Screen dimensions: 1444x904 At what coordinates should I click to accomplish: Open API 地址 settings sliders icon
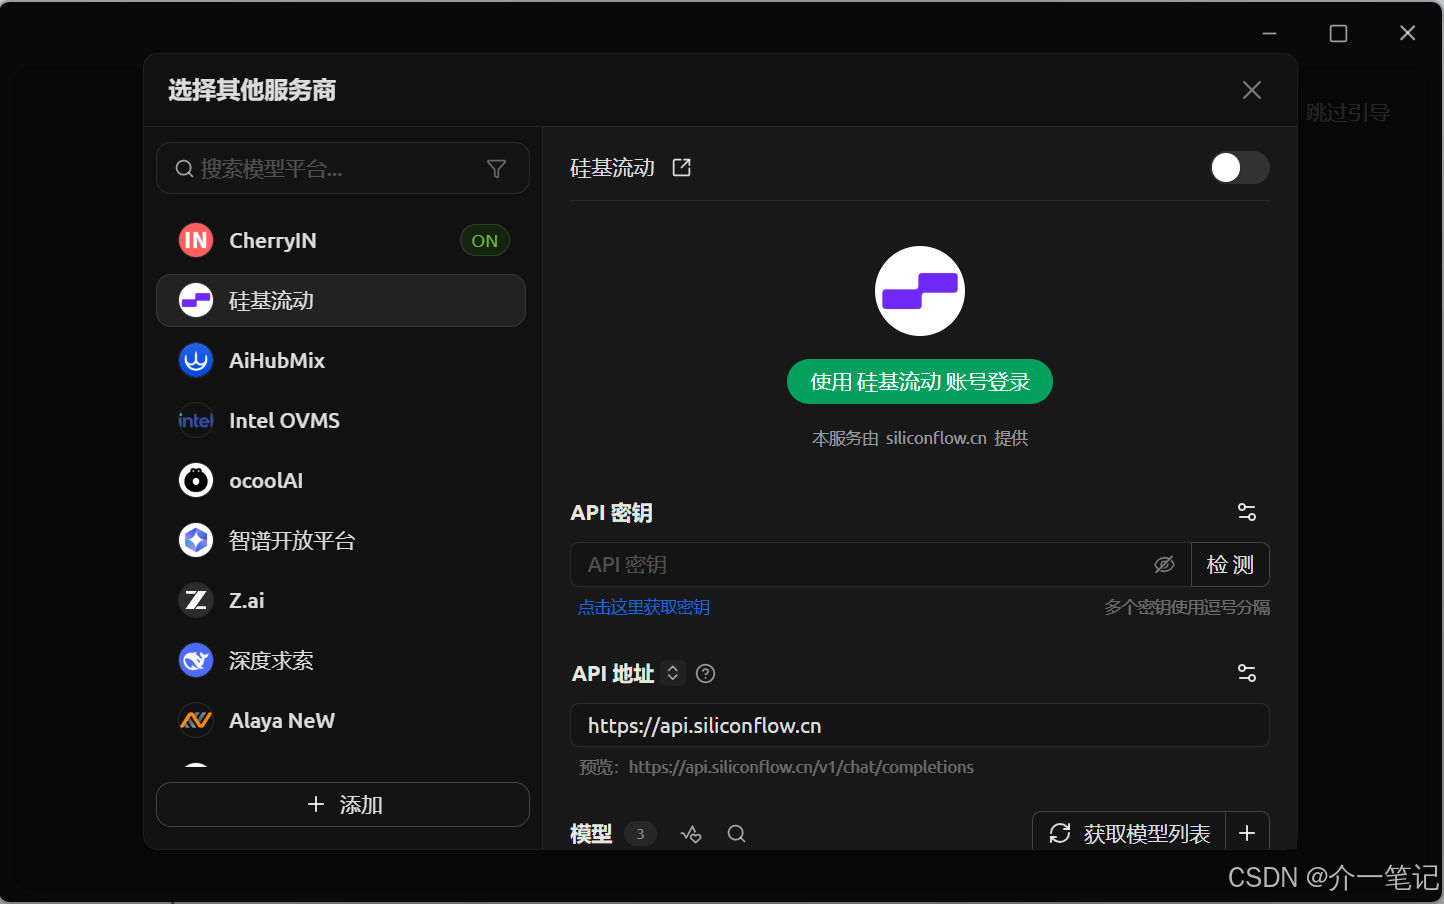pos(1247,673)
